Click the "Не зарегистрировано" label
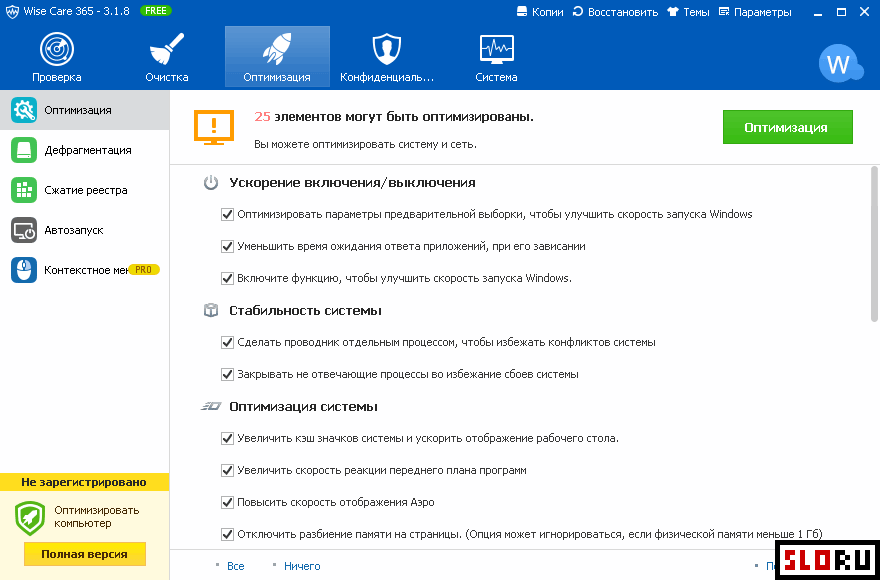 tap(84, 482)
